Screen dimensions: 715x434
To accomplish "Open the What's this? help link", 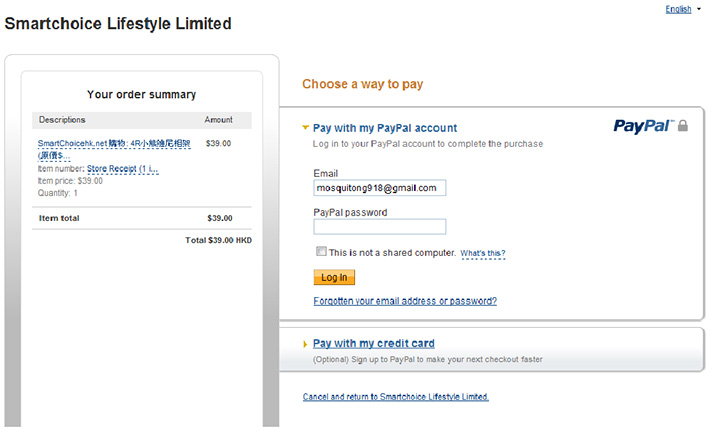I will point(483,253).
